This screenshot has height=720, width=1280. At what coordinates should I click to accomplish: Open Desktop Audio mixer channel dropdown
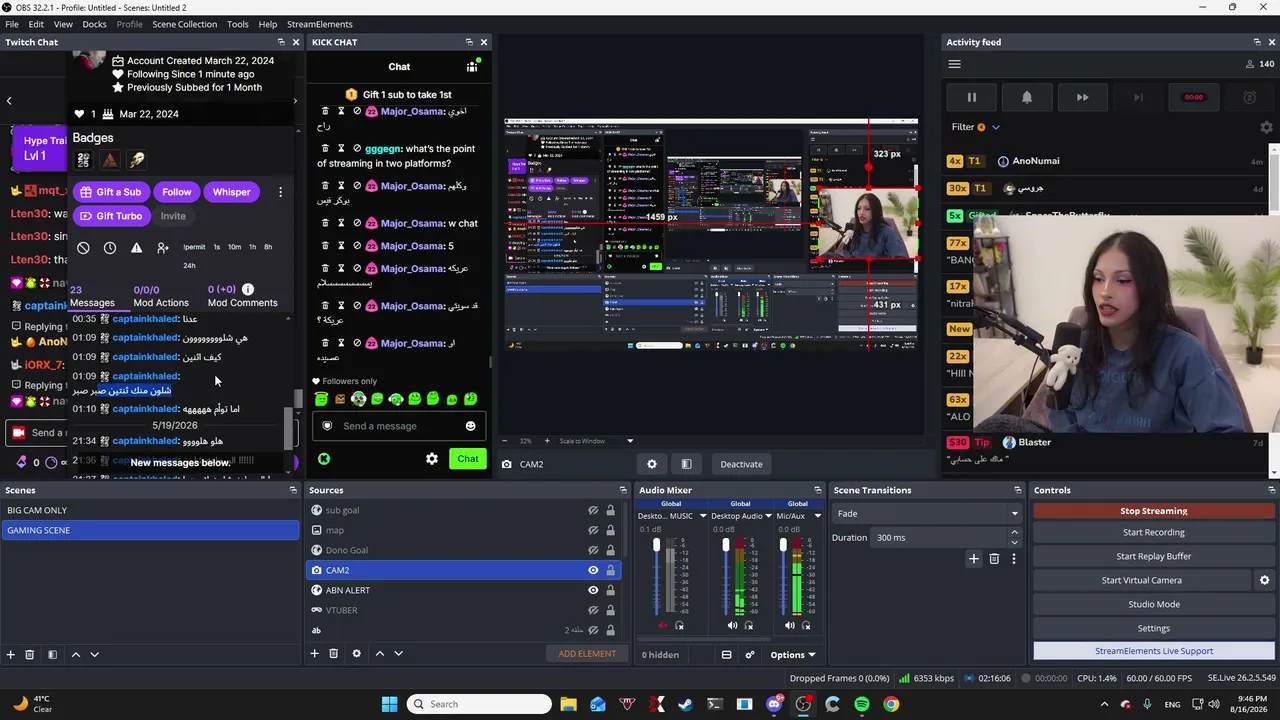(768, 516)
